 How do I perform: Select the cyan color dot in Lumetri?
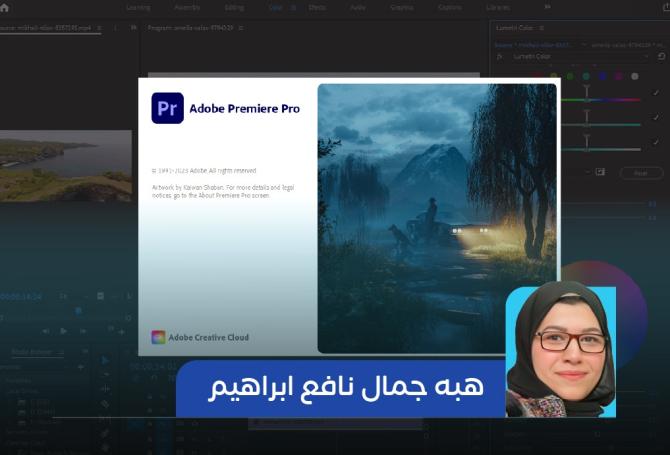pos(586,76)
